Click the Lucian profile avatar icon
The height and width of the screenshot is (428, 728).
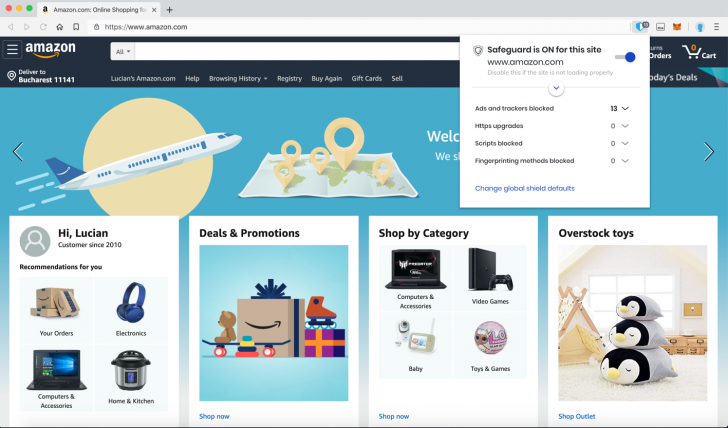pyautogui.click(x=35, y=241)
